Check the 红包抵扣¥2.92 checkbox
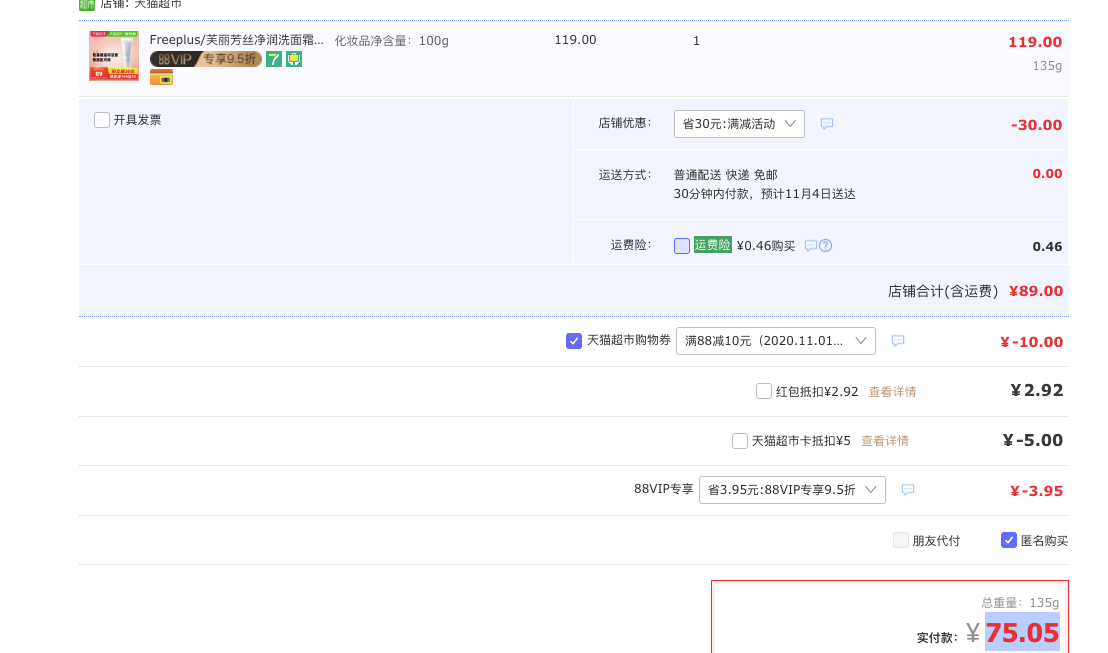The width and height of the screenshot is (1108, 653). point(764,392)
